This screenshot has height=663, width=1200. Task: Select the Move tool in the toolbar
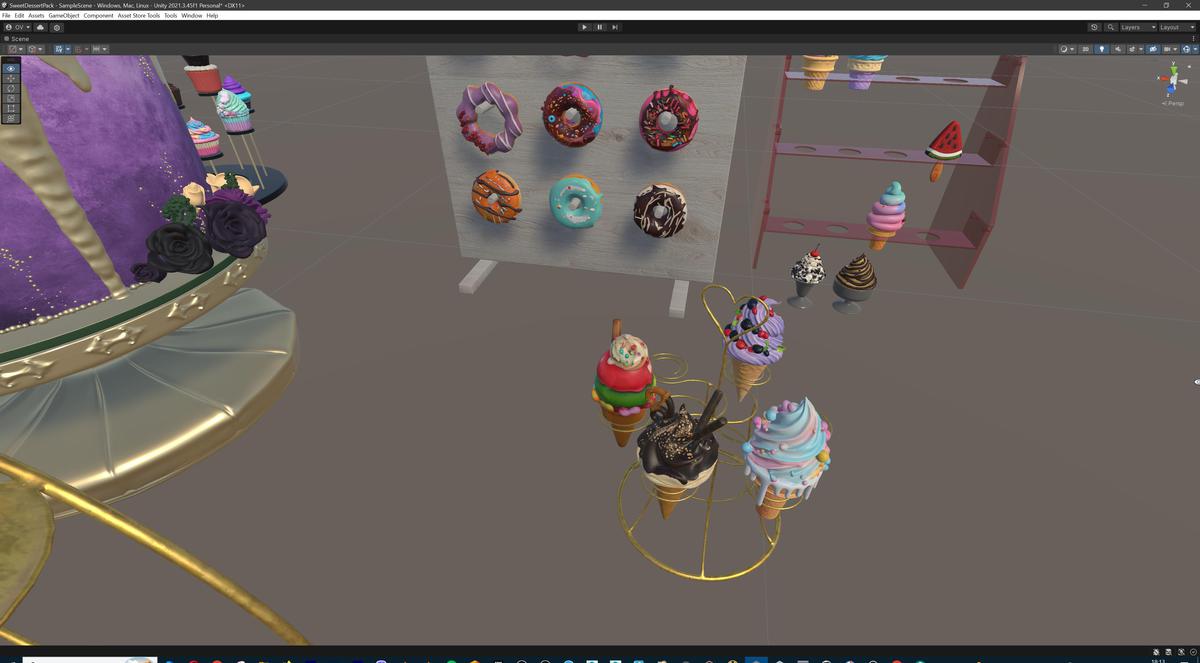pos(10,78)
